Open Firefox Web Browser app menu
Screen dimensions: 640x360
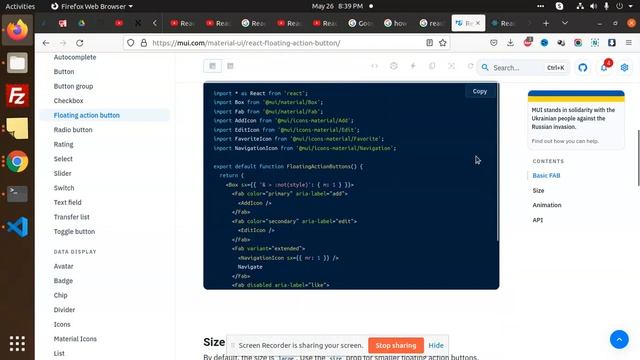coord(92,6)
